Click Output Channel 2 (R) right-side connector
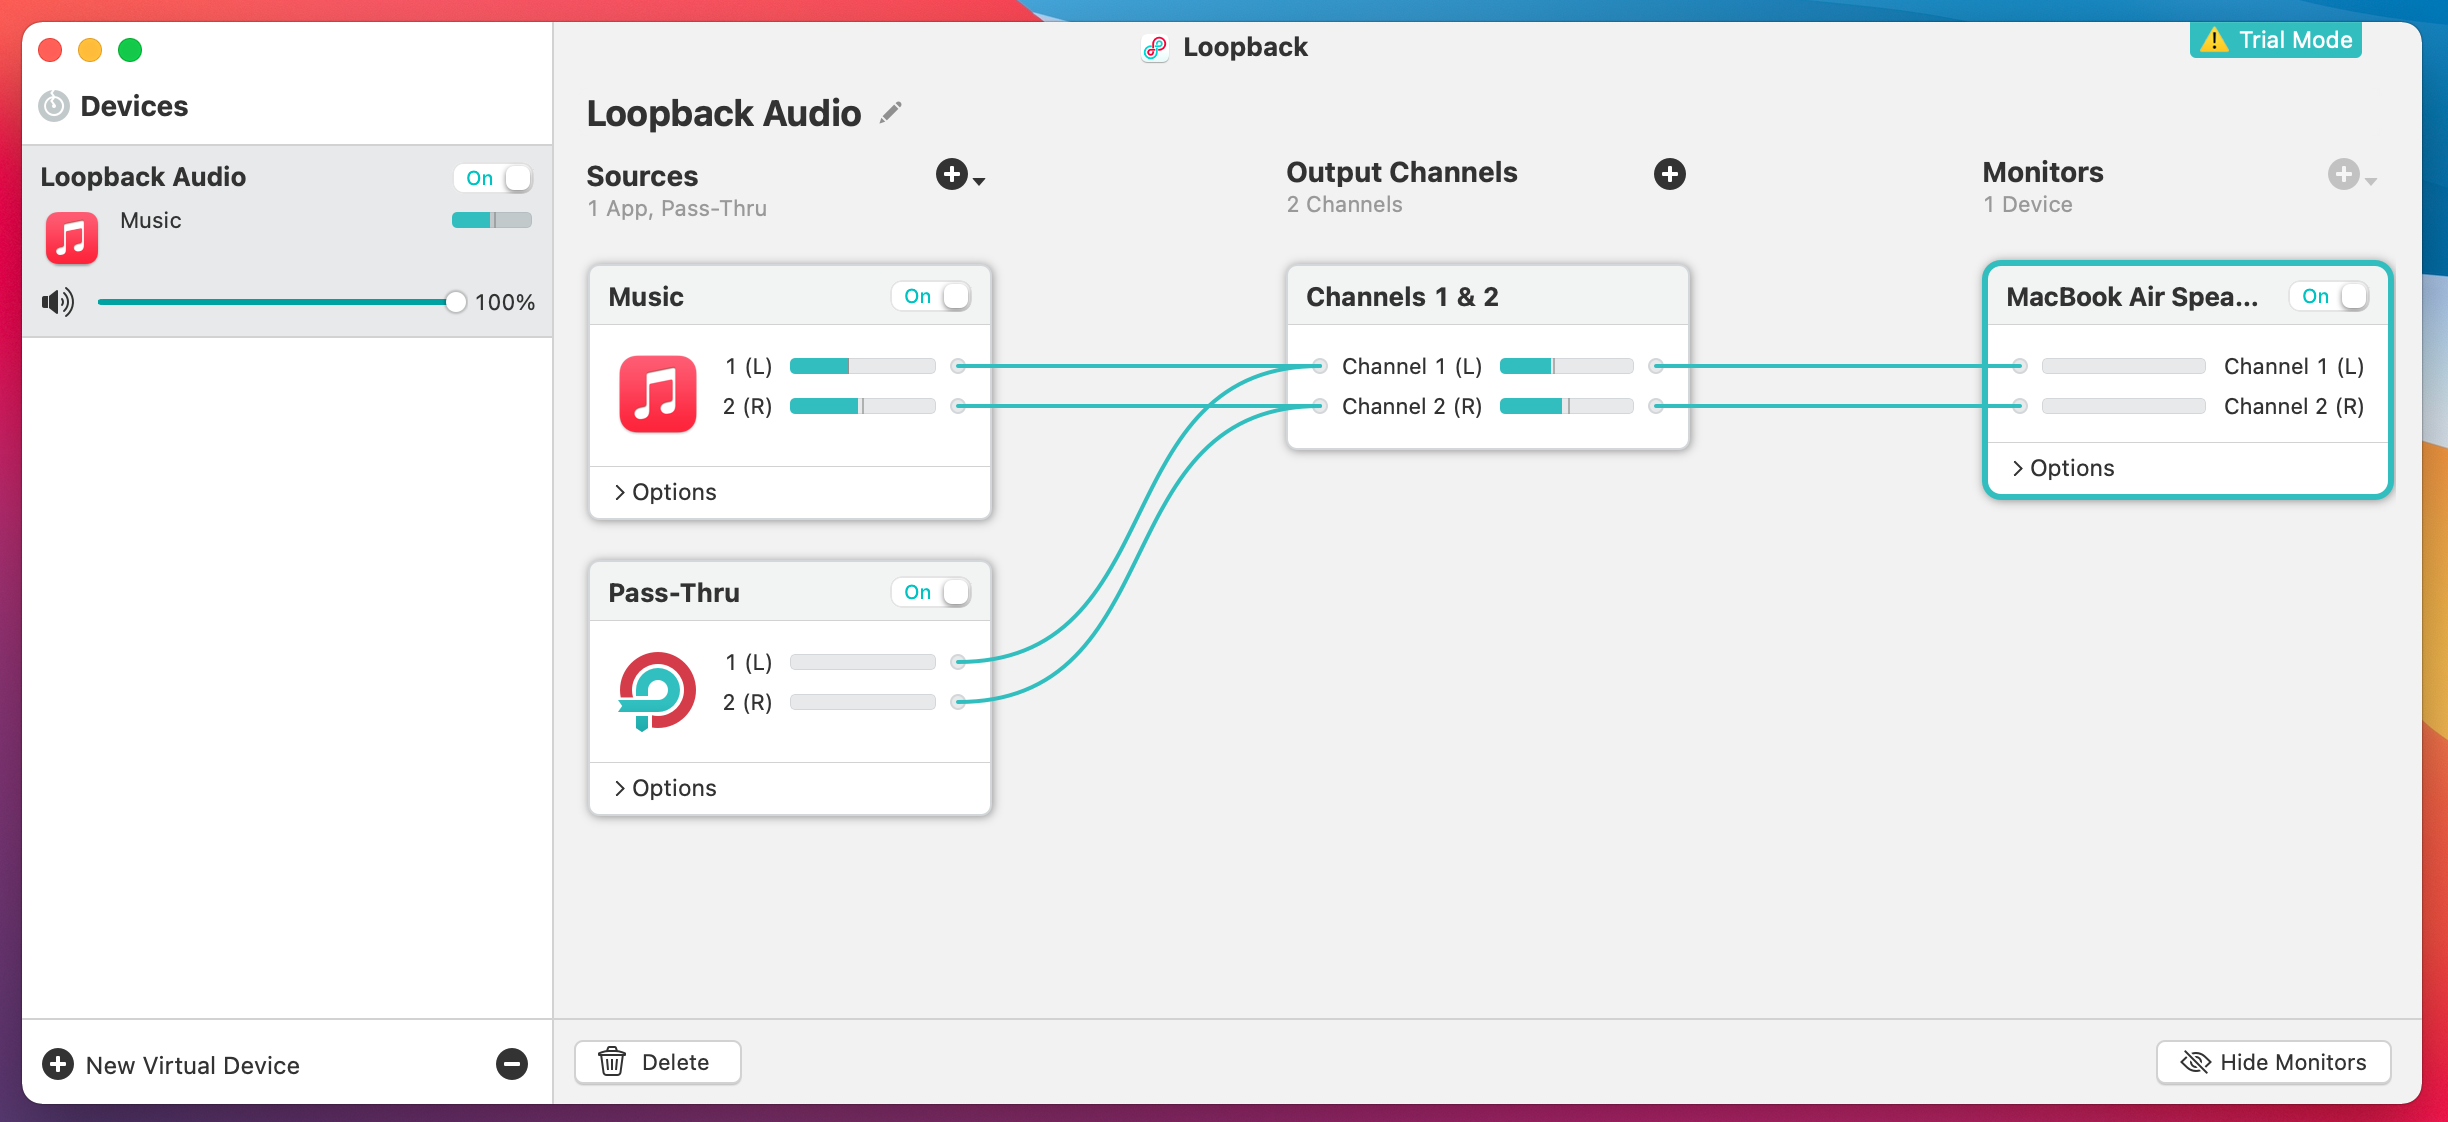The width and height of the screenshot is (2448, 1122). coord(1656,406)
